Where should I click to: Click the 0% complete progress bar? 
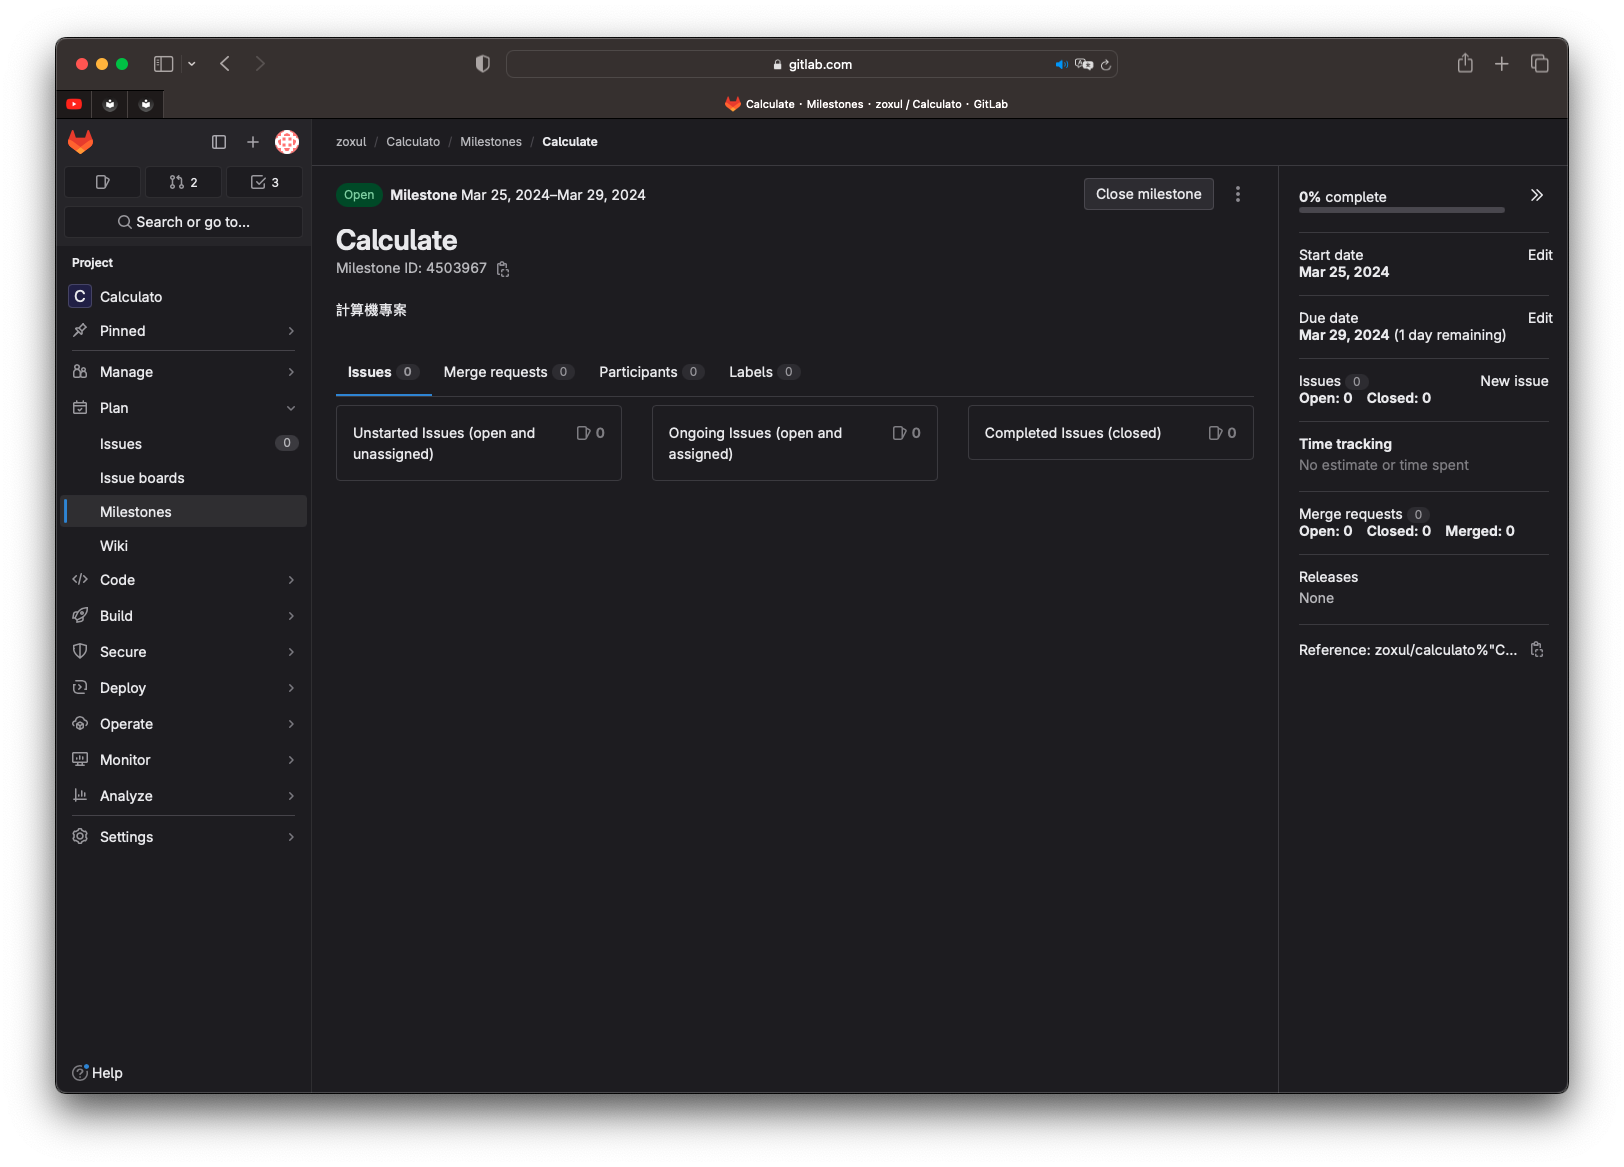pyautogui.click(x=1401, y=210)
